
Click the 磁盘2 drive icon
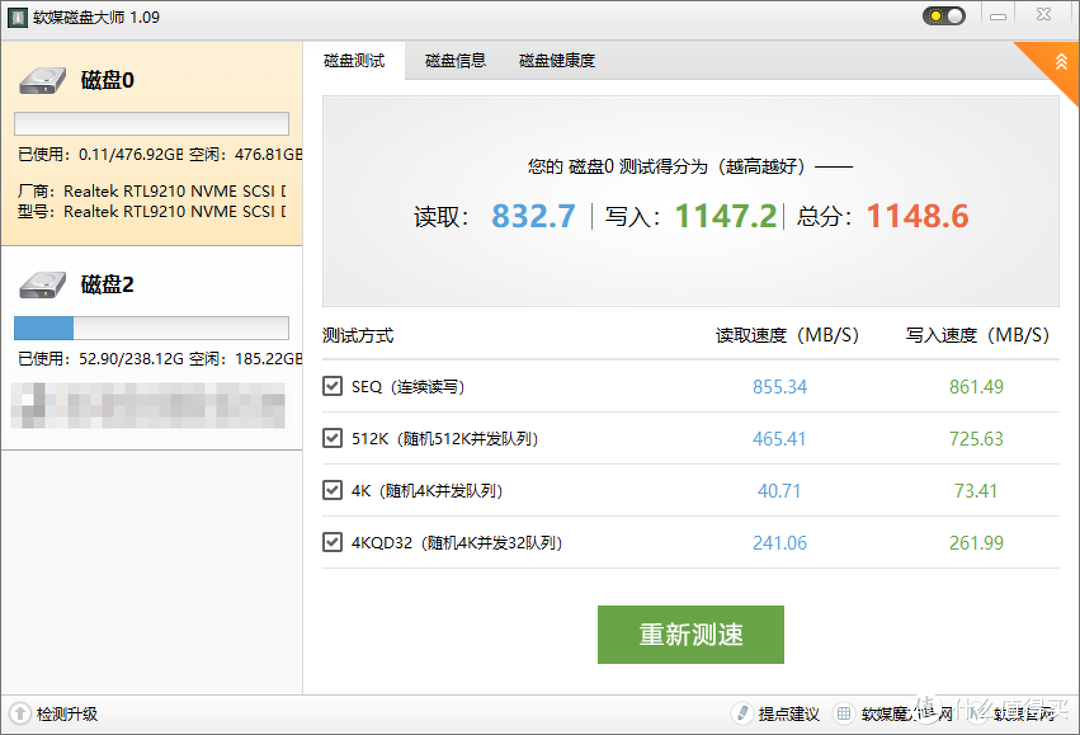[x=43, y=285]
